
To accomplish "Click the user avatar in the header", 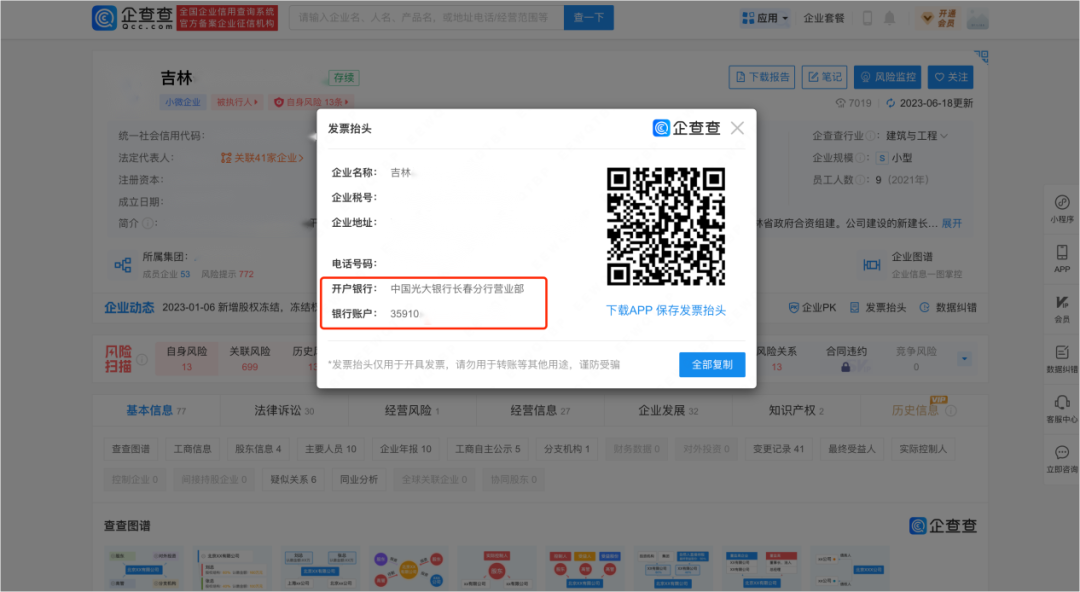I will [x=977, y=19].
